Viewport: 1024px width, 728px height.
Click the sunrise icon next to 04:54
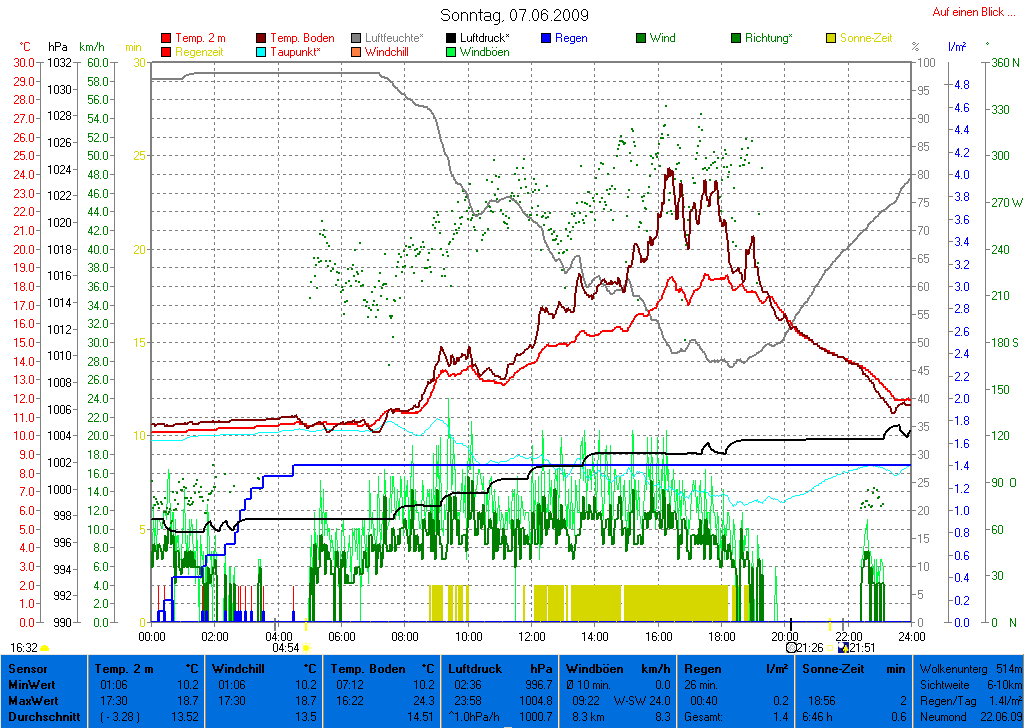pos(308,648)
